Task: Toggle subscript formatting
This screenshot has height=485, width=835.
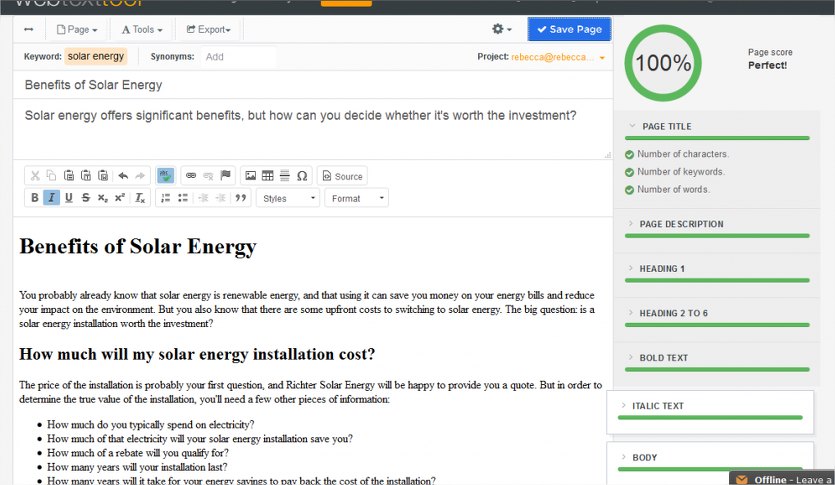Action: (103, 198)
